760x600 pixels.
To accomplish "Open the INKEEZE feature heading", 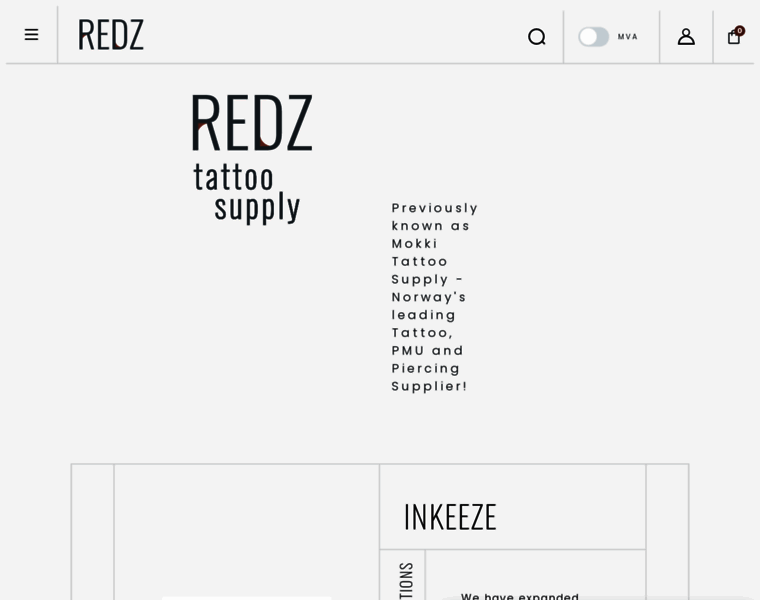I will pyautogui.click(x=450, y=517).
